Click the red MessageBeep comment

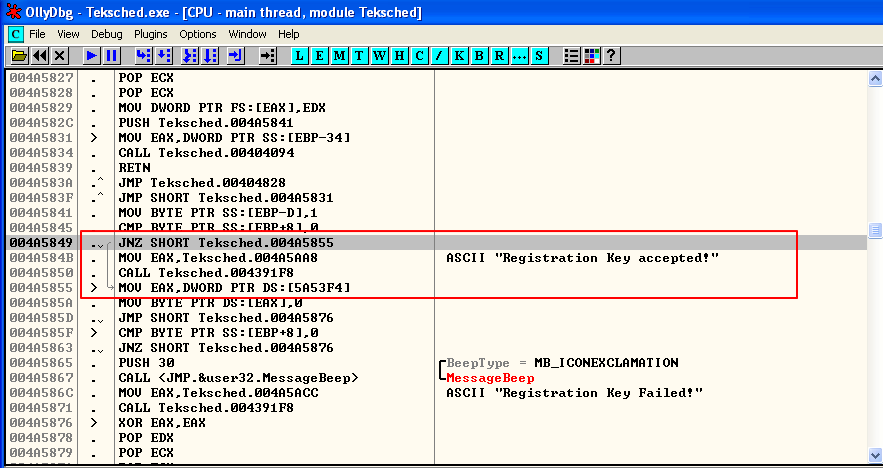(x=490, y=378)
